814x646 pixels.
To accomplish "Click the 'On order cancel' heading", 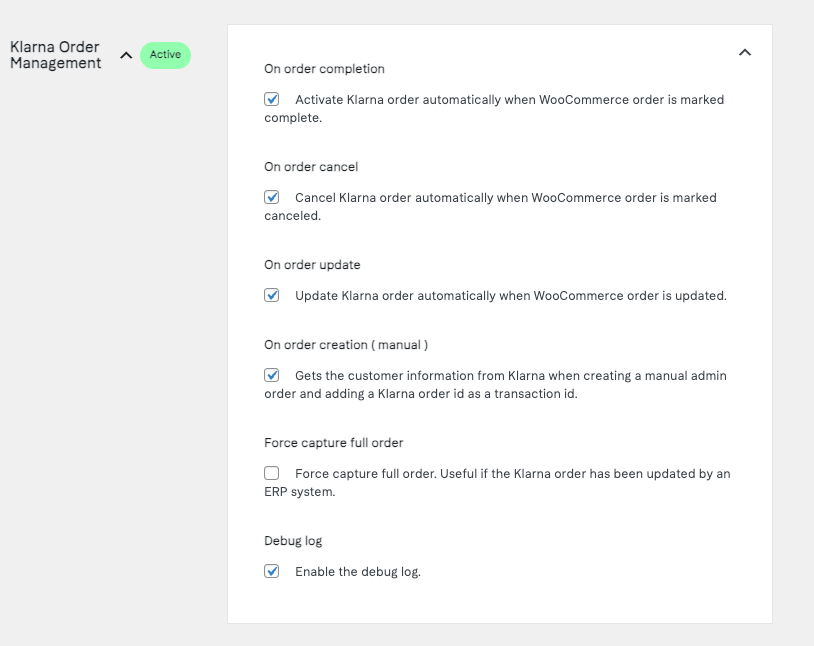I will coord(311,167).
